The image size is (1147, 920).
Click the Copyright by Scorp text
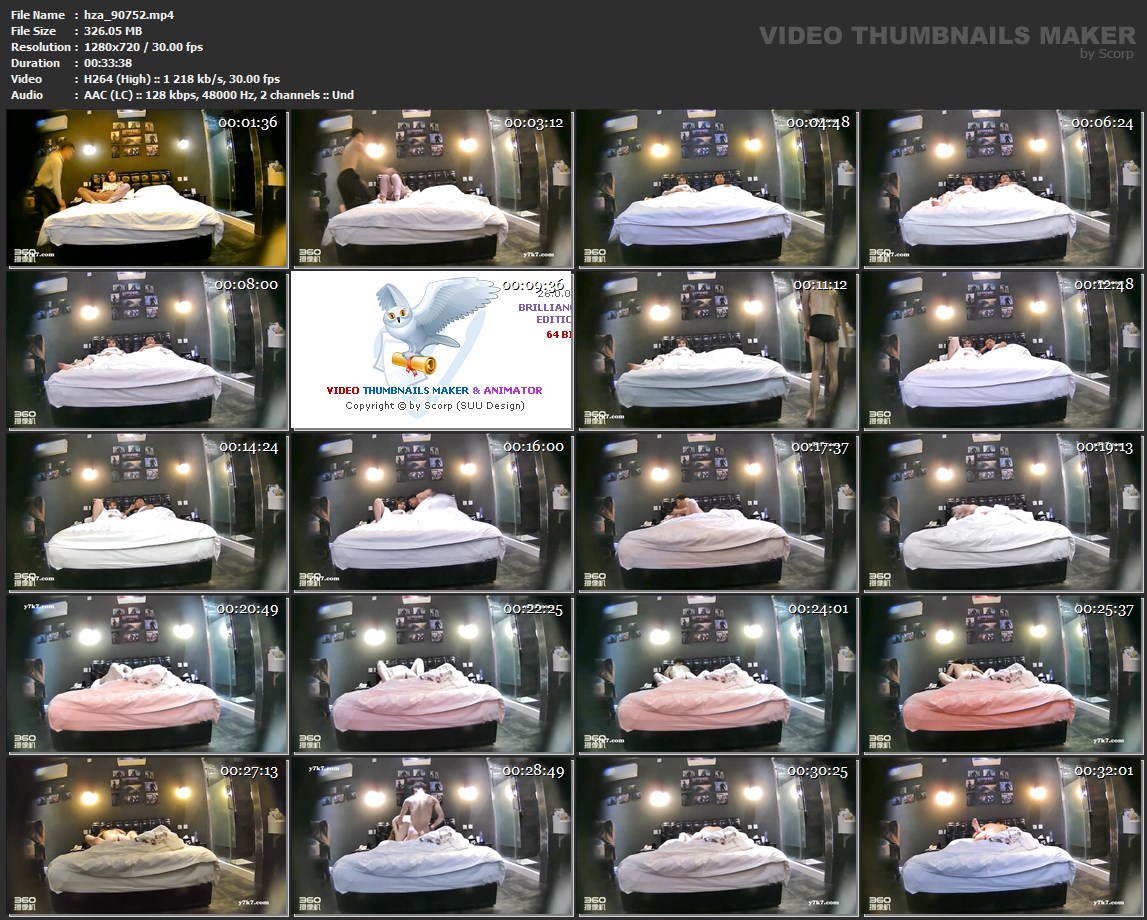click(x=434, y=406)
